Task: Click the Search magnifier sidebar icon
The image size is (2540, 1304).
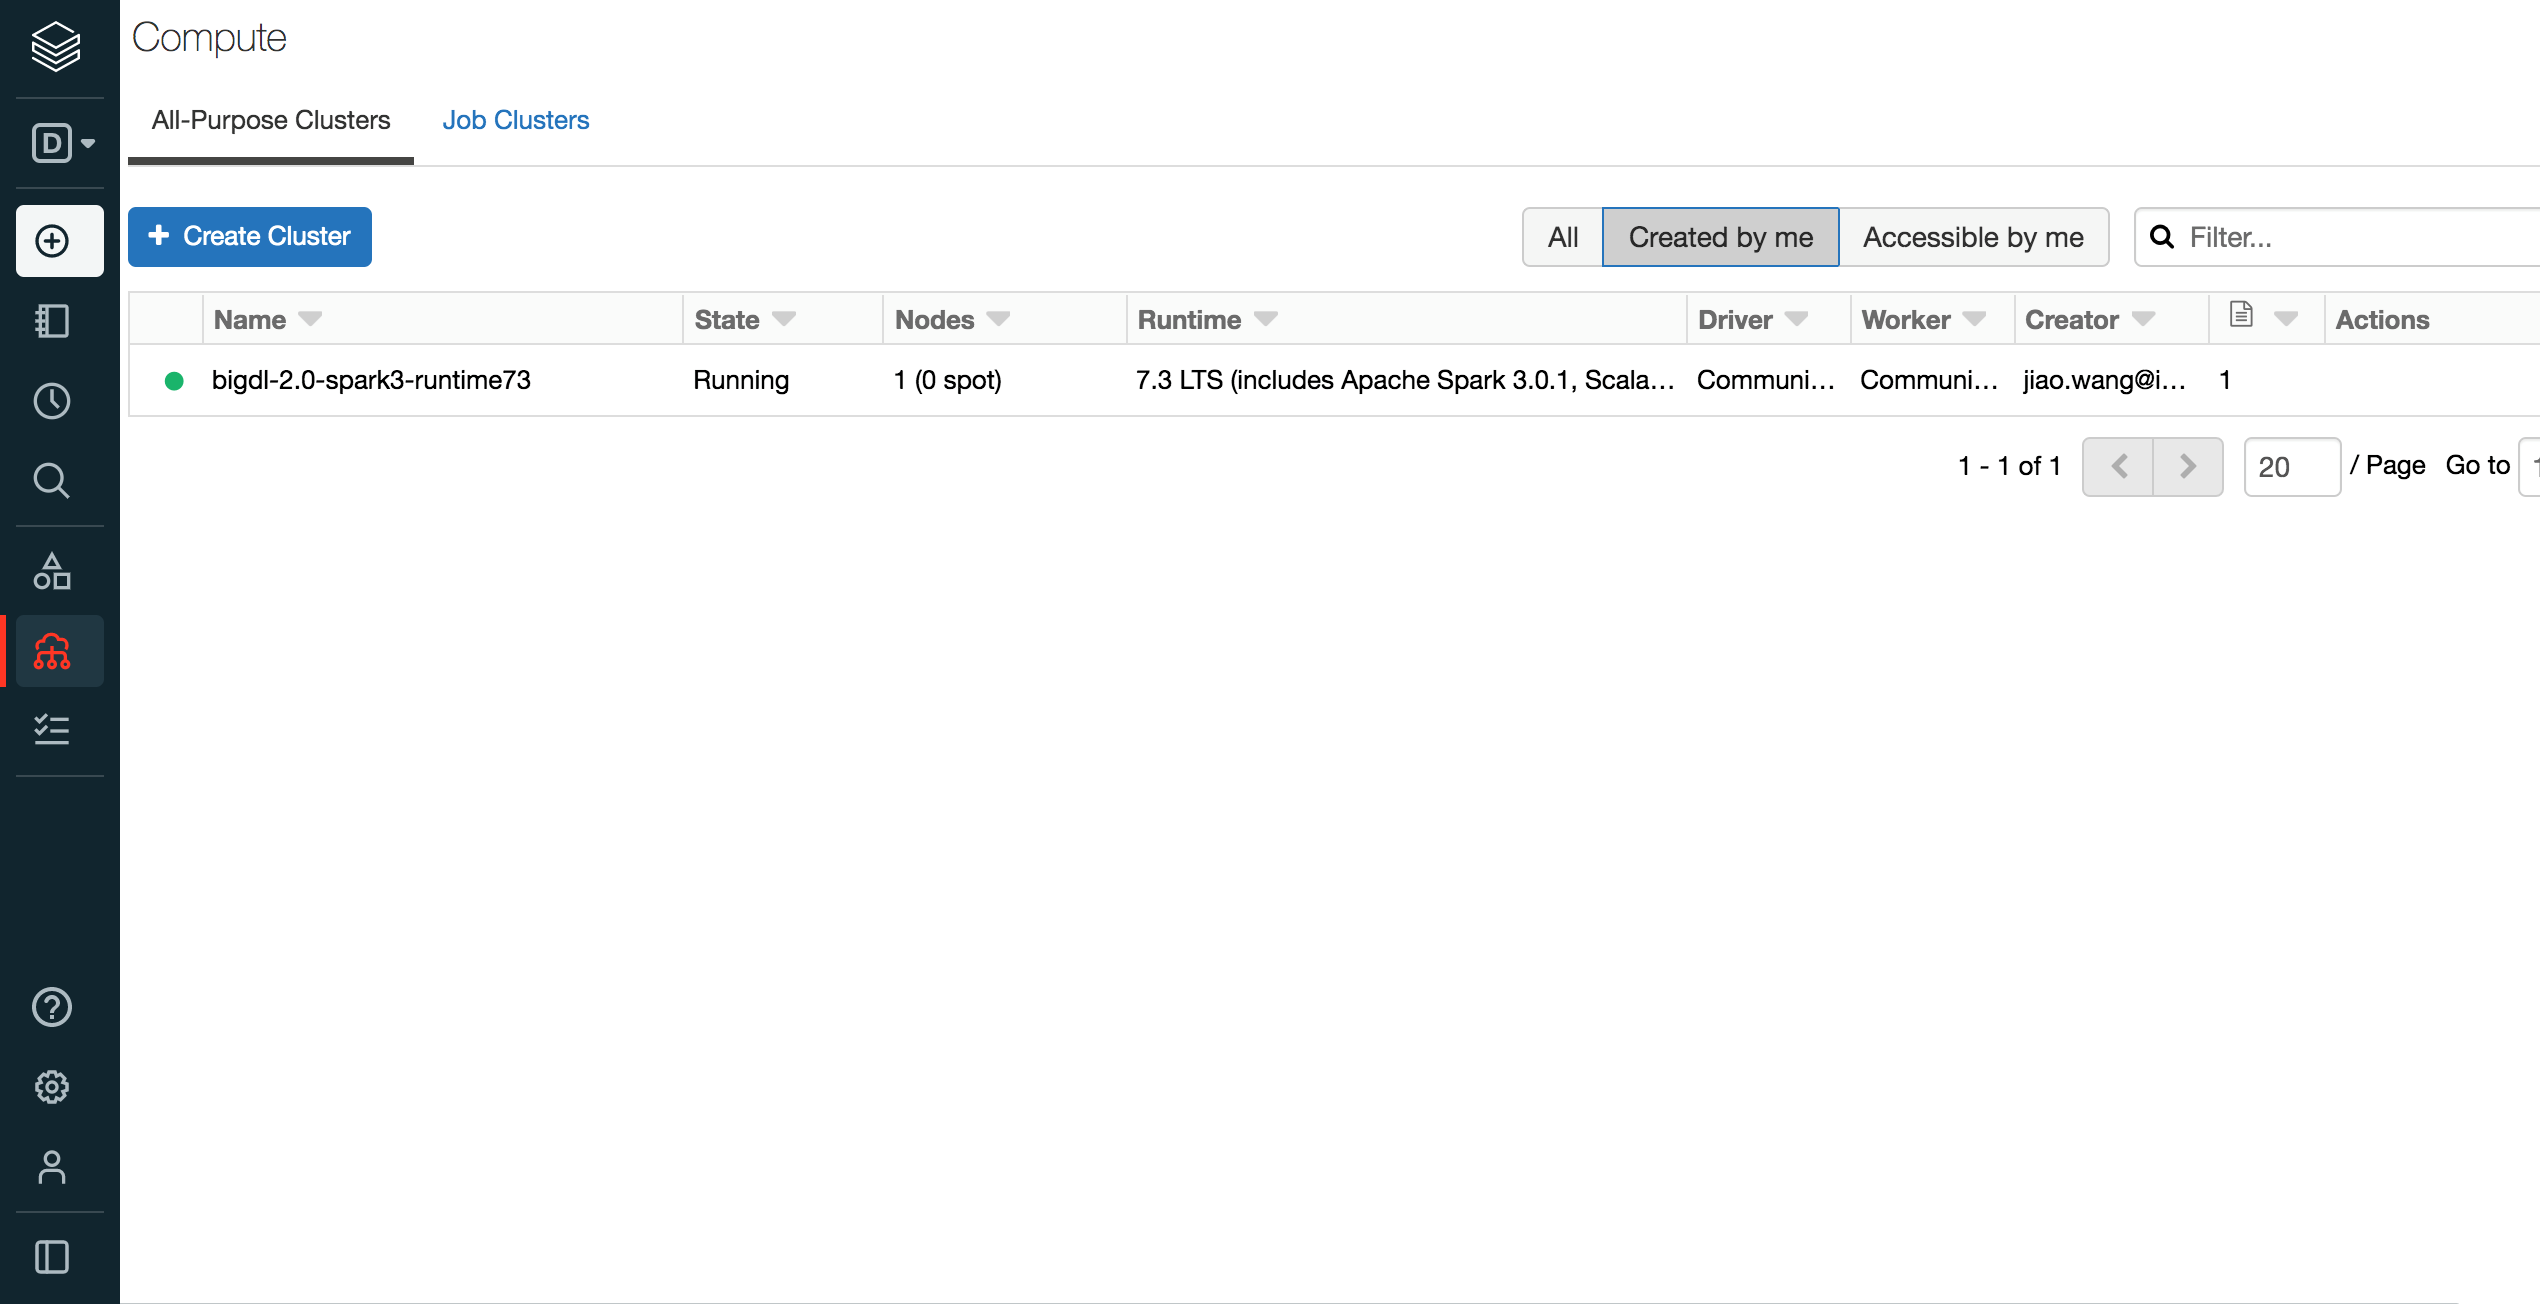Action: (52, 481)
